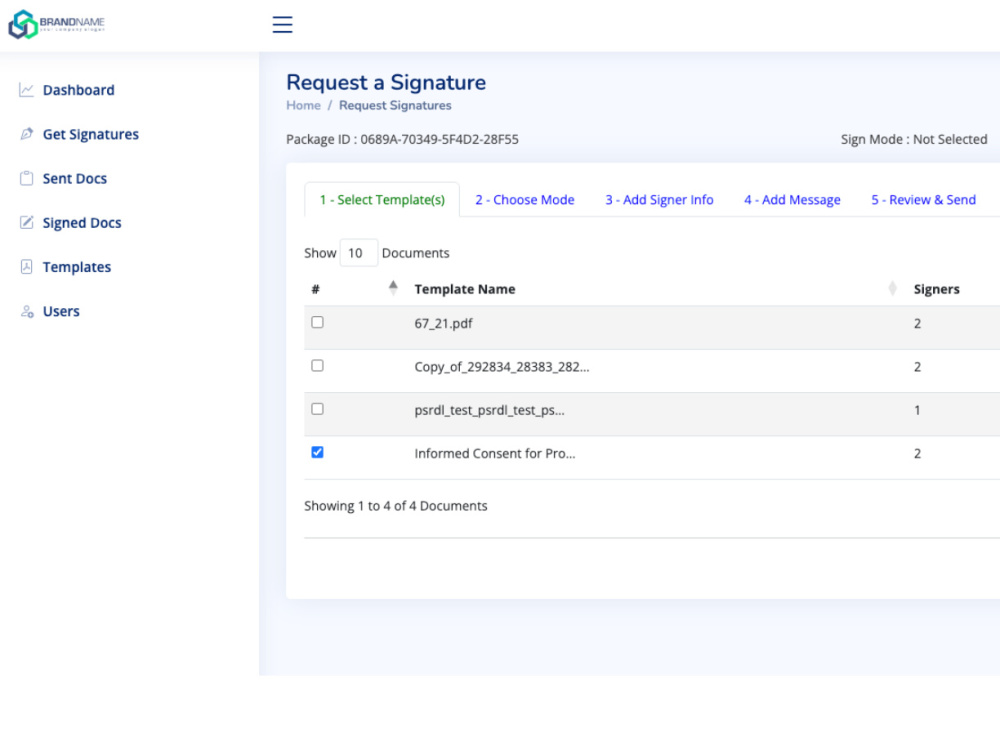Click the Signed Docs edit icon

coord(26,222)
